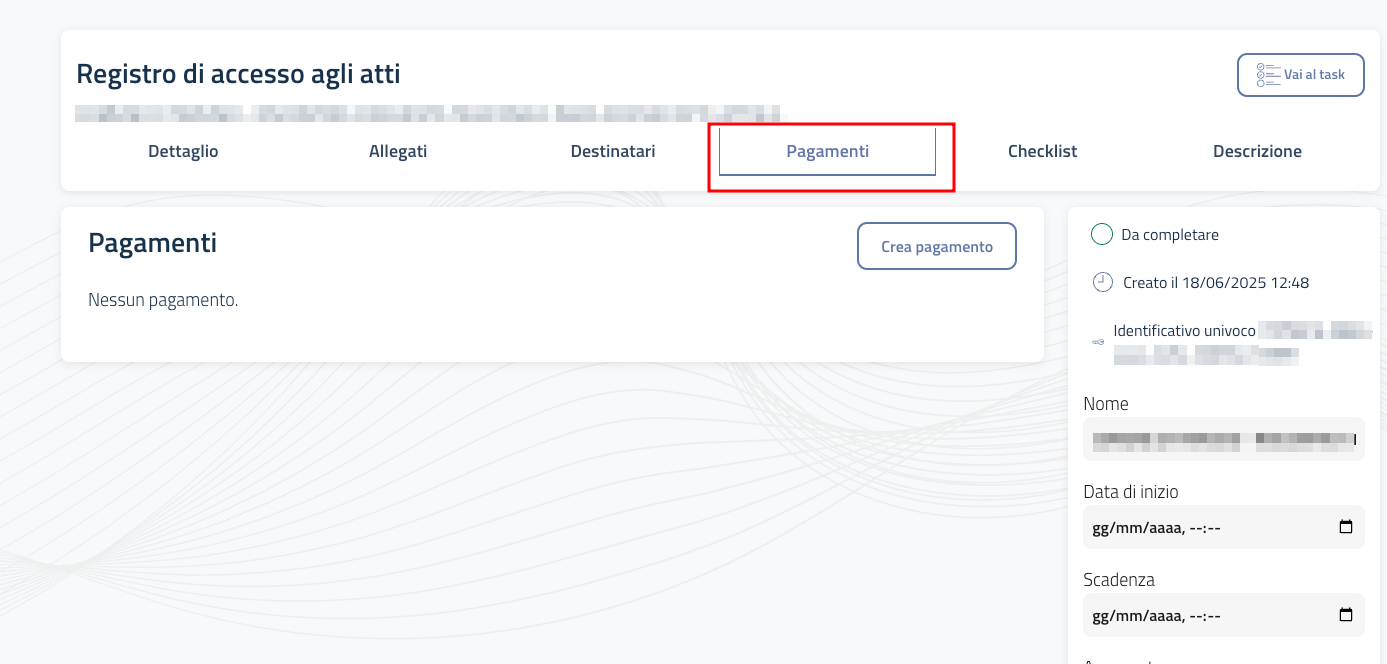Click the "Registro di accesso agli atti" heading
Image resolution: width=1387 pixels, height=664 pixels.
[237, 73]
